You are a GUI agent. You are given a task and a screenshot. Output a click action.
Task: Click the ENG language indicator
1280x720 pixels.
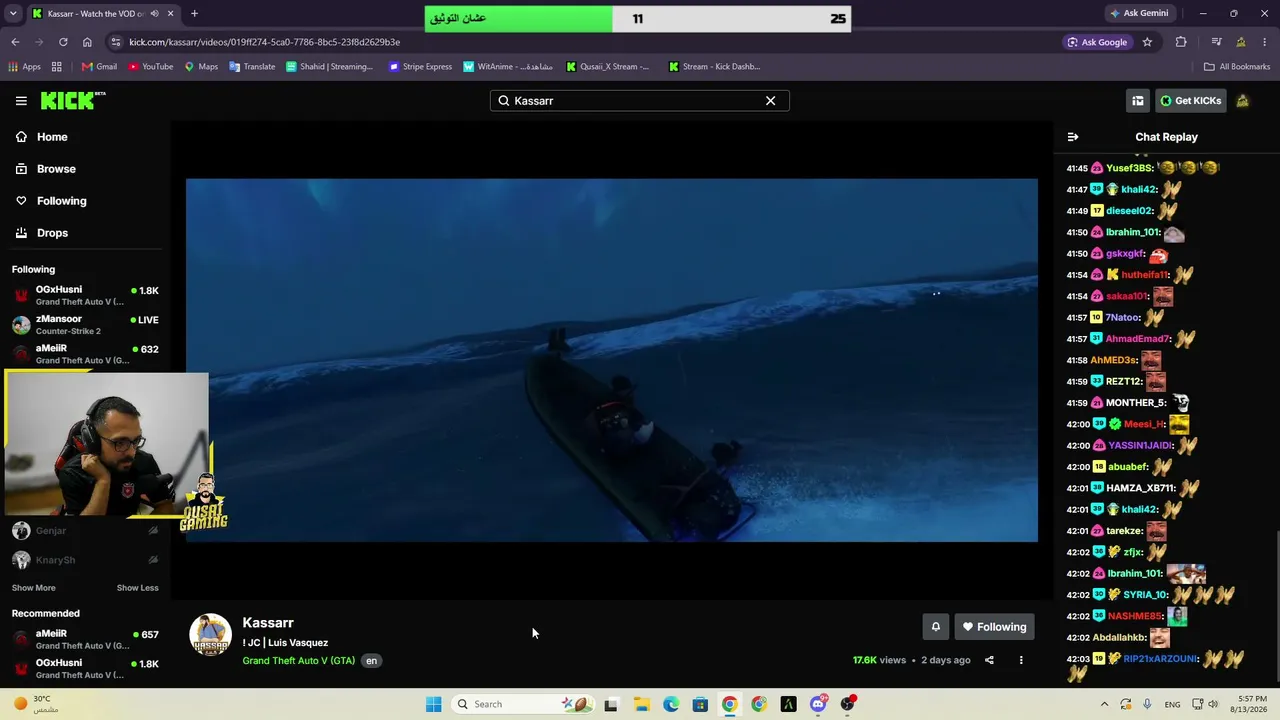pyautogui.click(x=1173, y=704)
